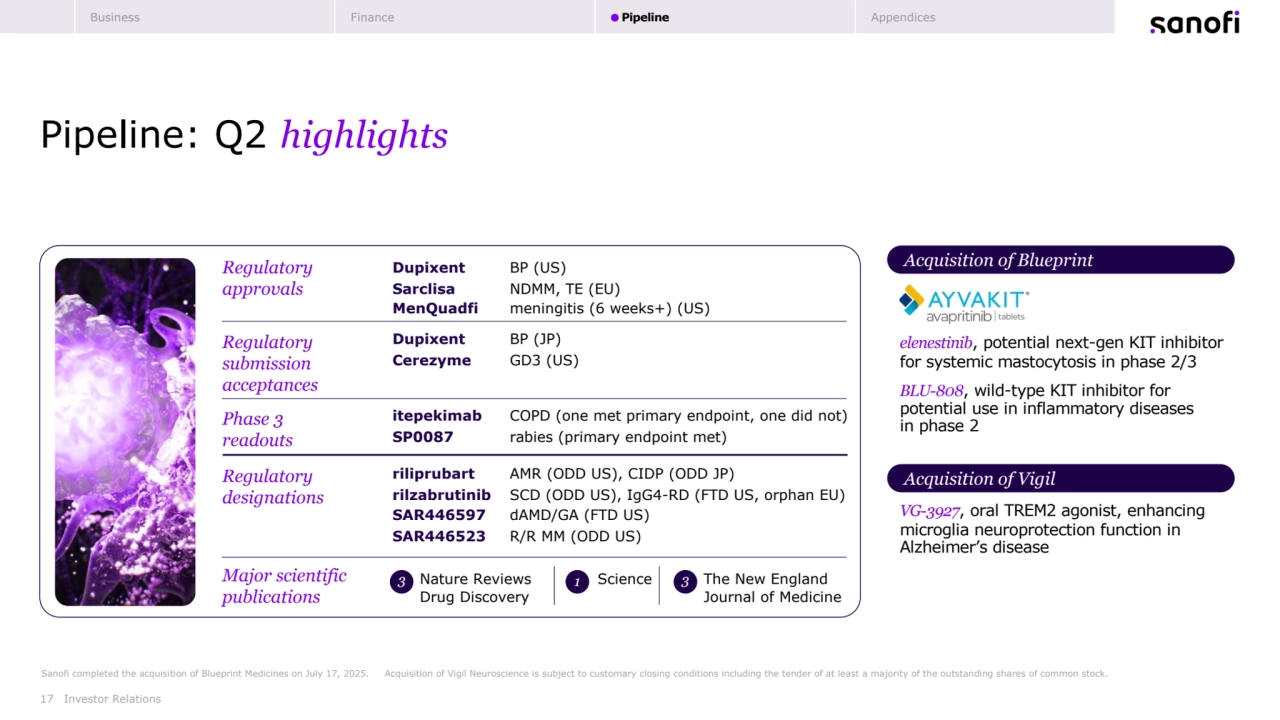
Task: Click the dAMD/GA (FTD US) text
Action: [x=579, y=515]
